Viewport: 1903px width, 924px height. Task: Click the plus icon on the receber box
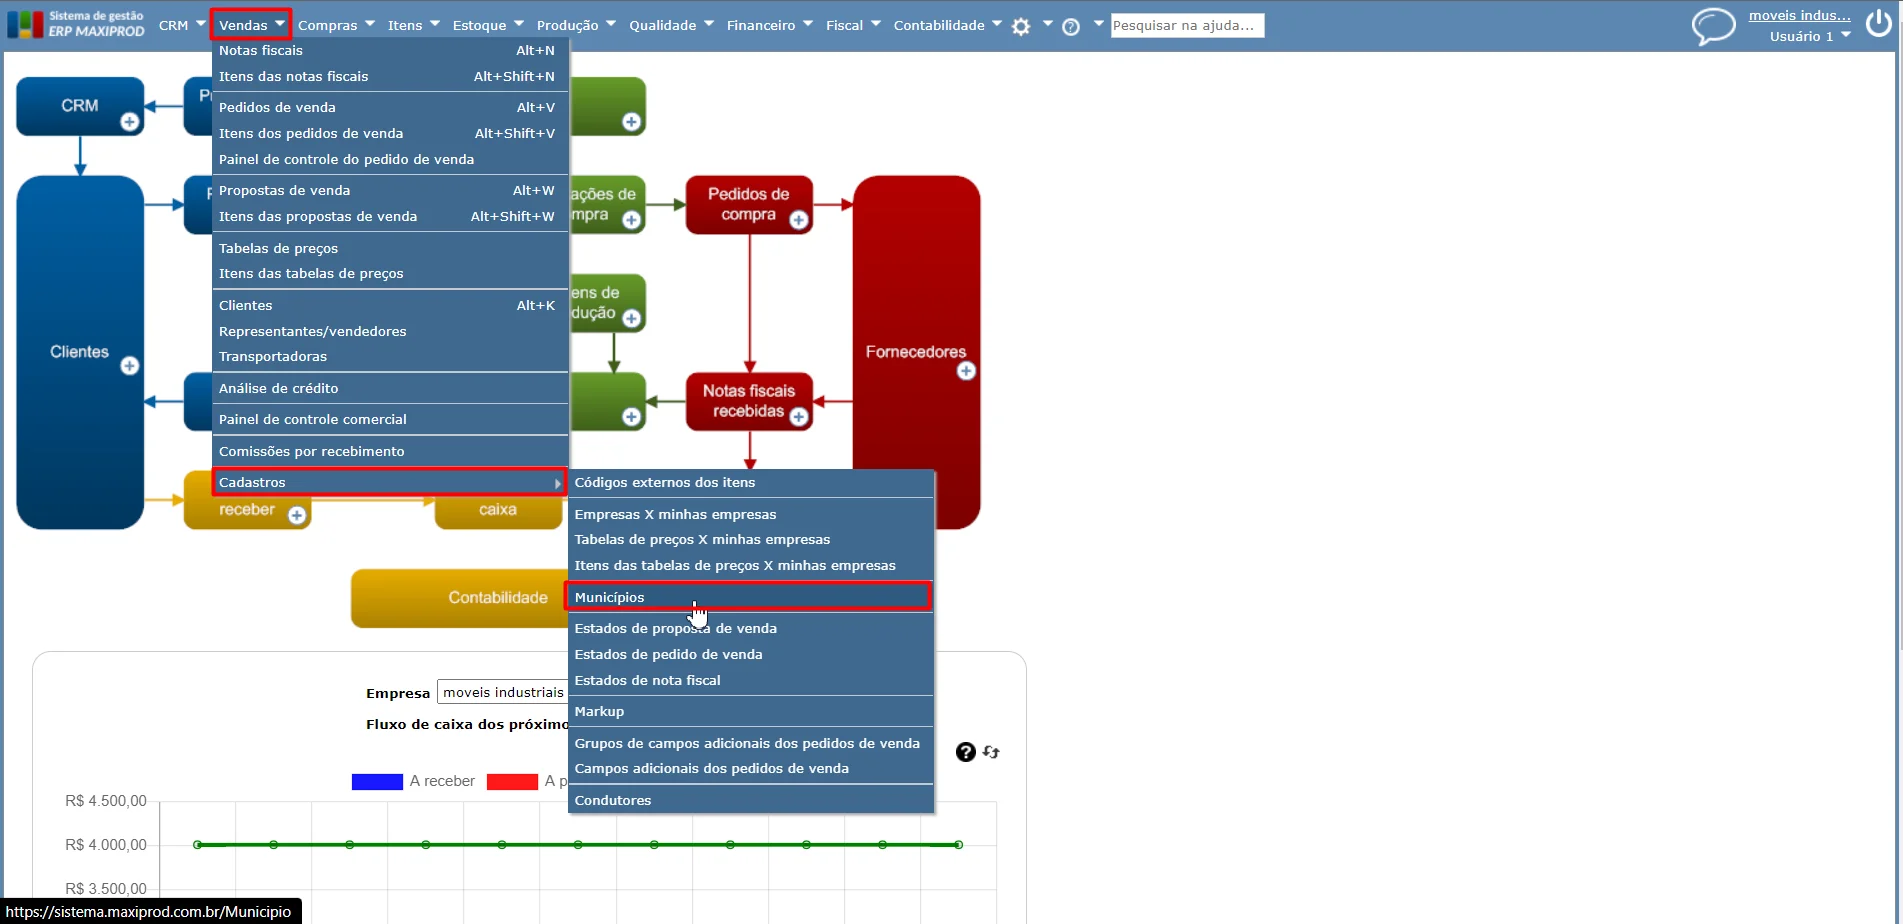coord(297,515)
